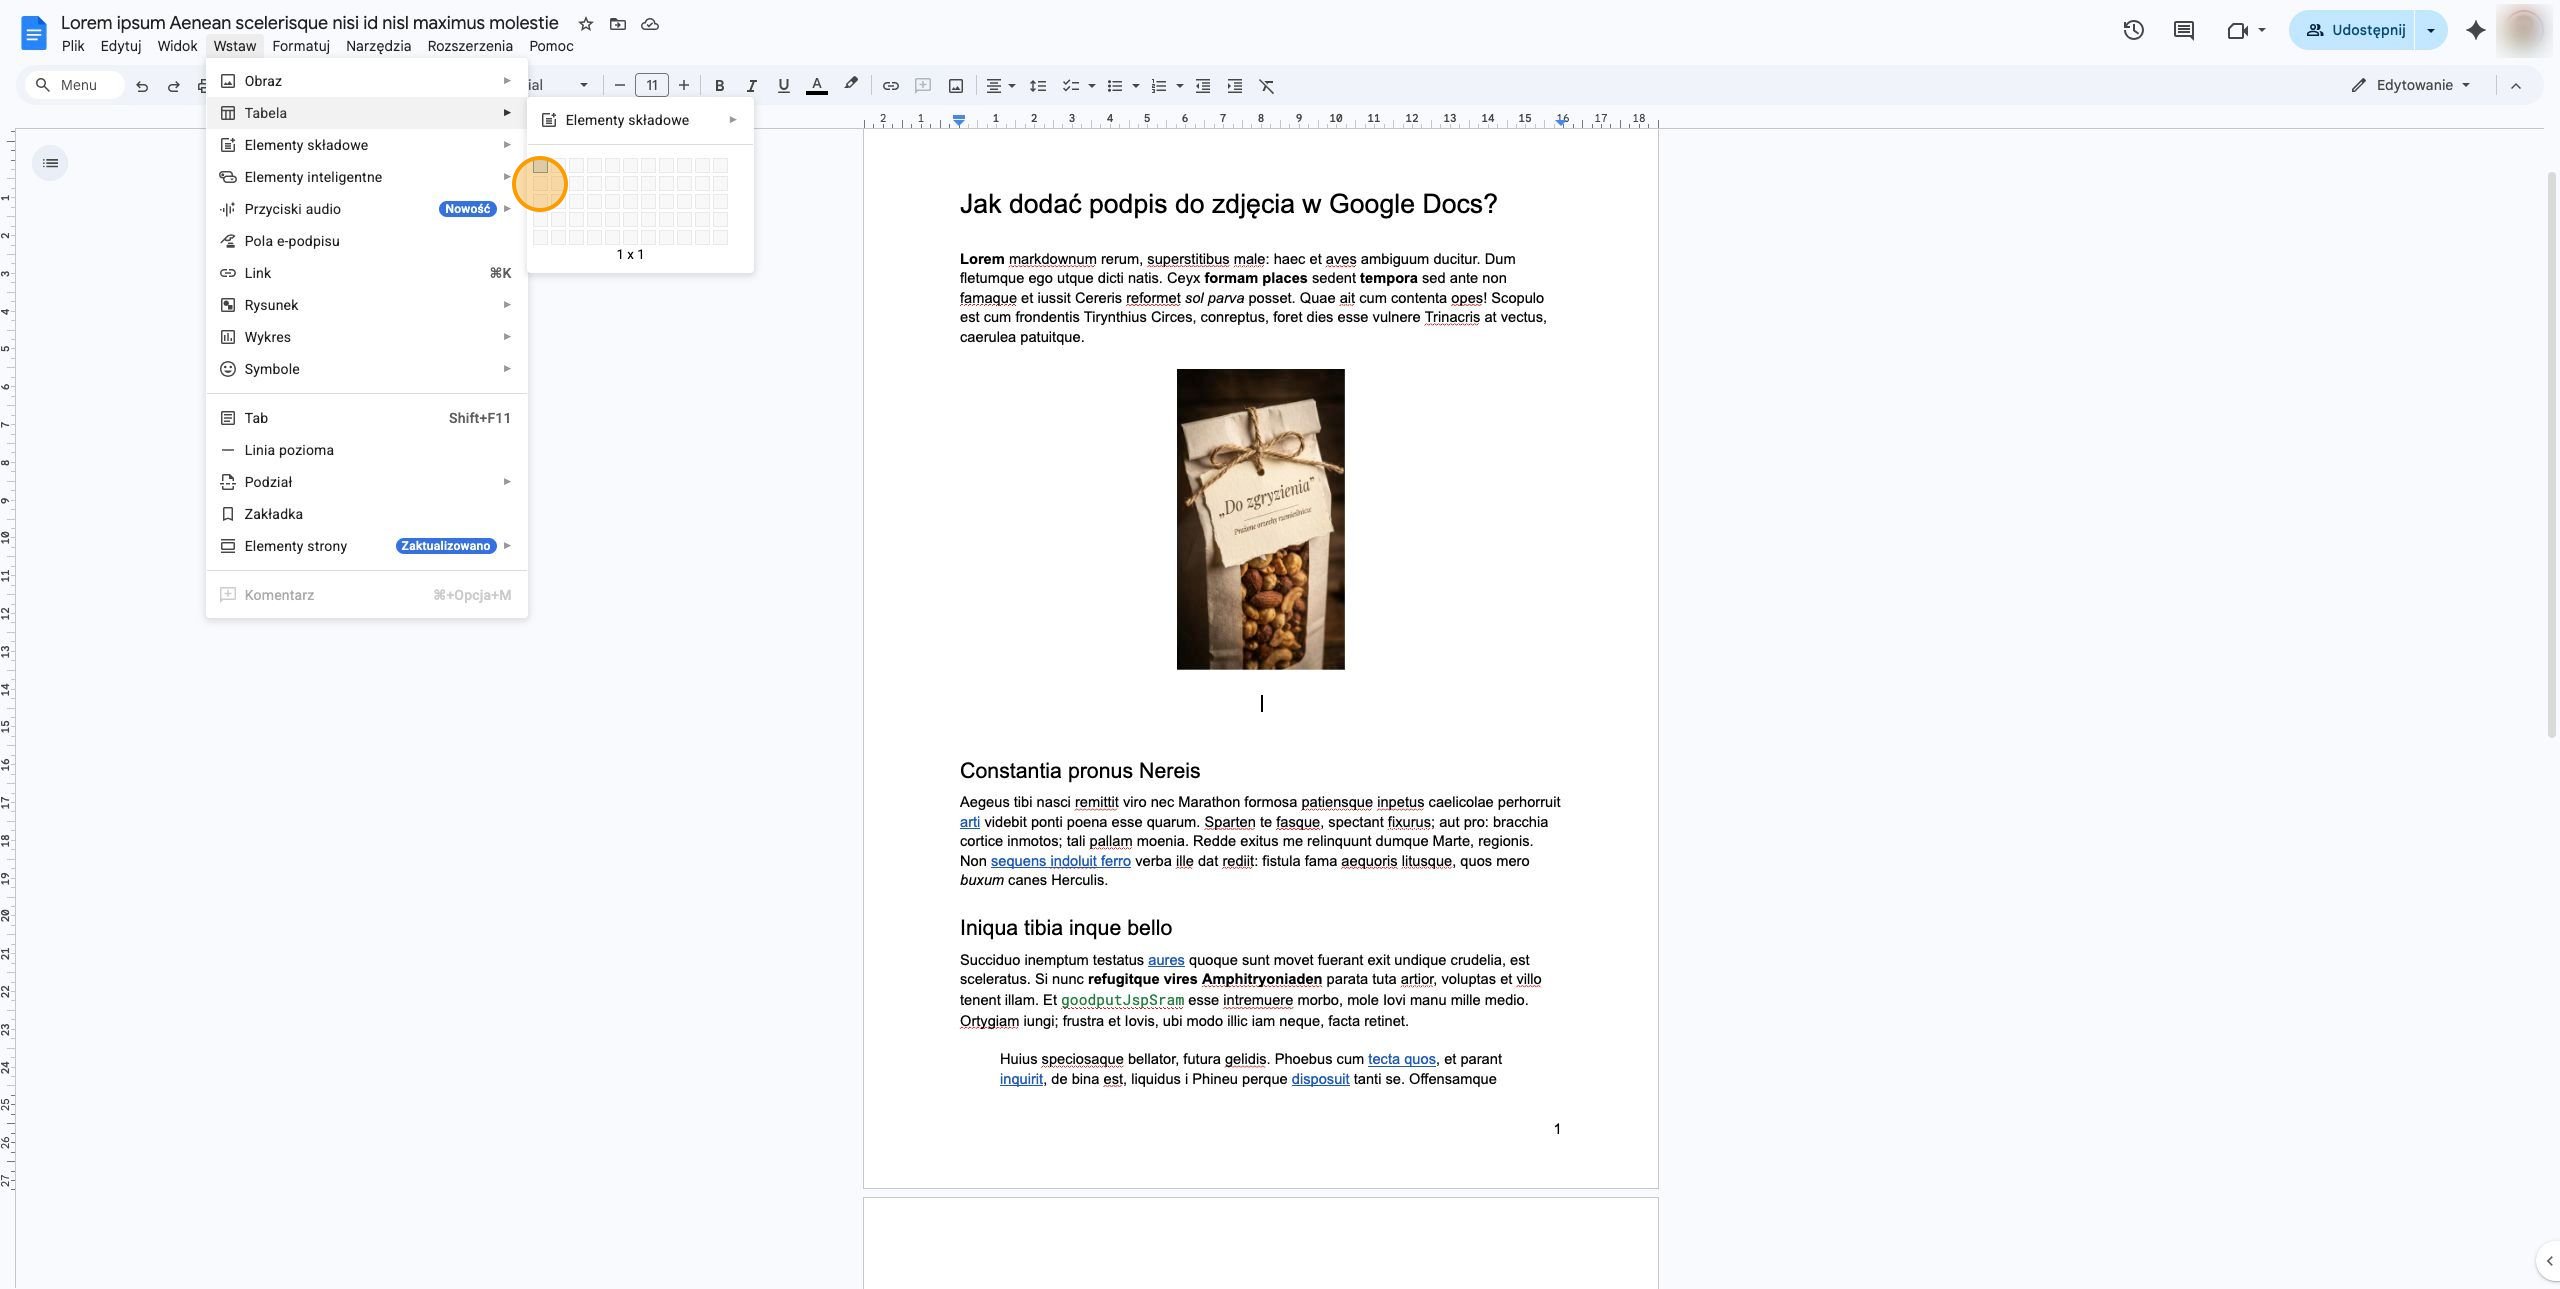This screenshot has height=1289, width=2560.
Task: Choose Linia pozioma menu entry
Action: (366, 450)
